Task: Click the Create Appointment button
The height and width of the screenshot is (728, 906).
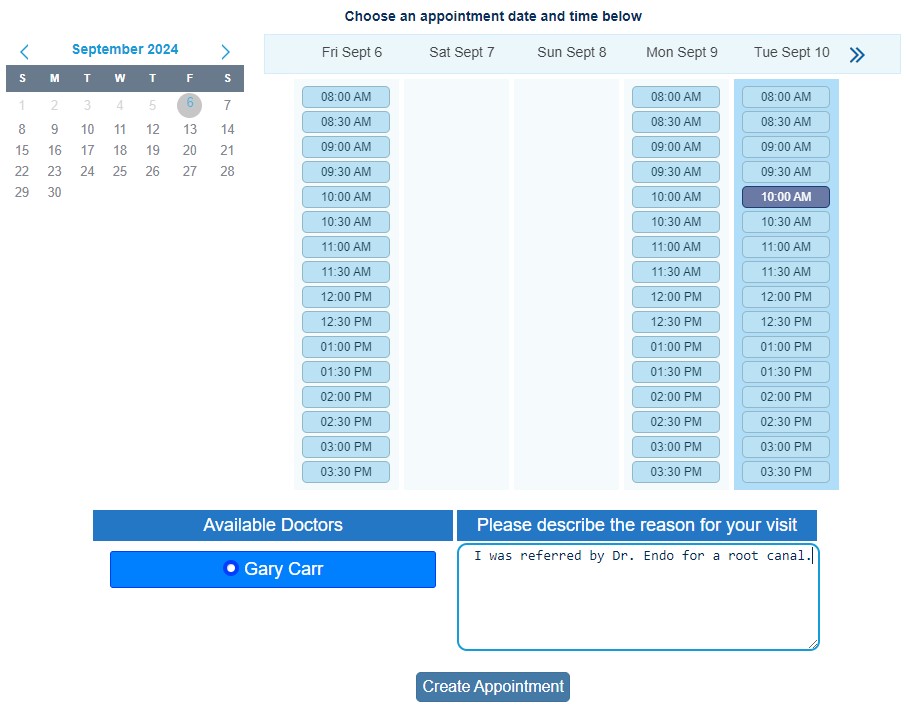Action: coord(492,687)
